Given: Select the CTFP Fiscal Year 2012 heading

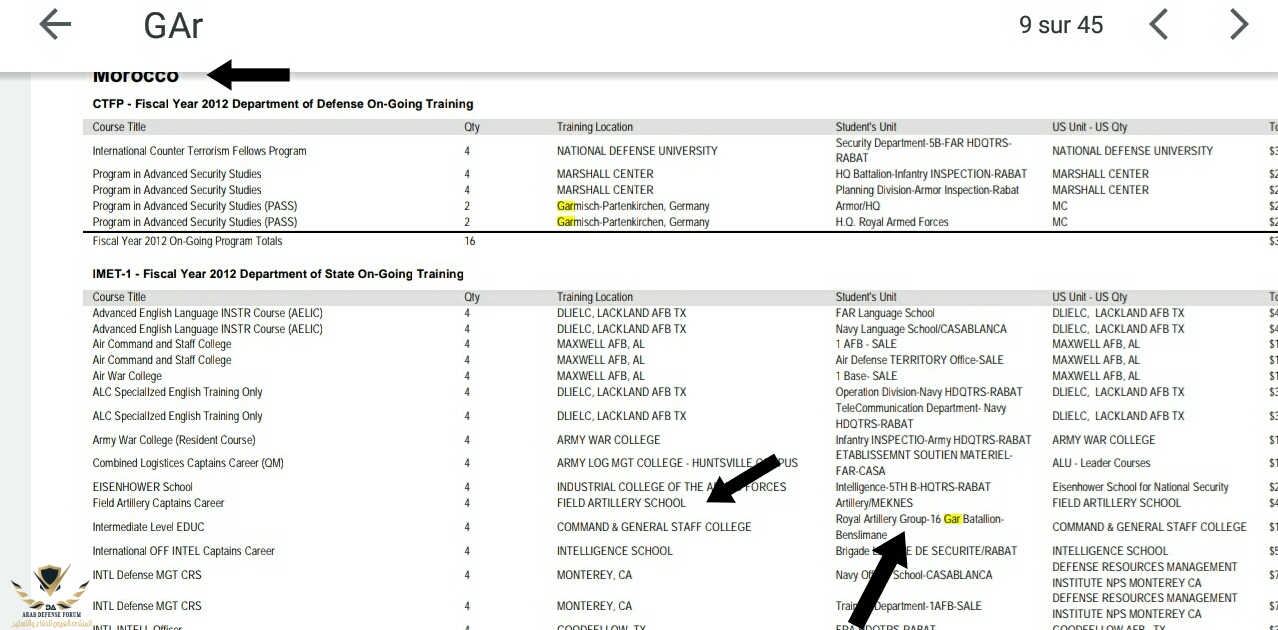Looking at the screenshot, I should (283, 104).
